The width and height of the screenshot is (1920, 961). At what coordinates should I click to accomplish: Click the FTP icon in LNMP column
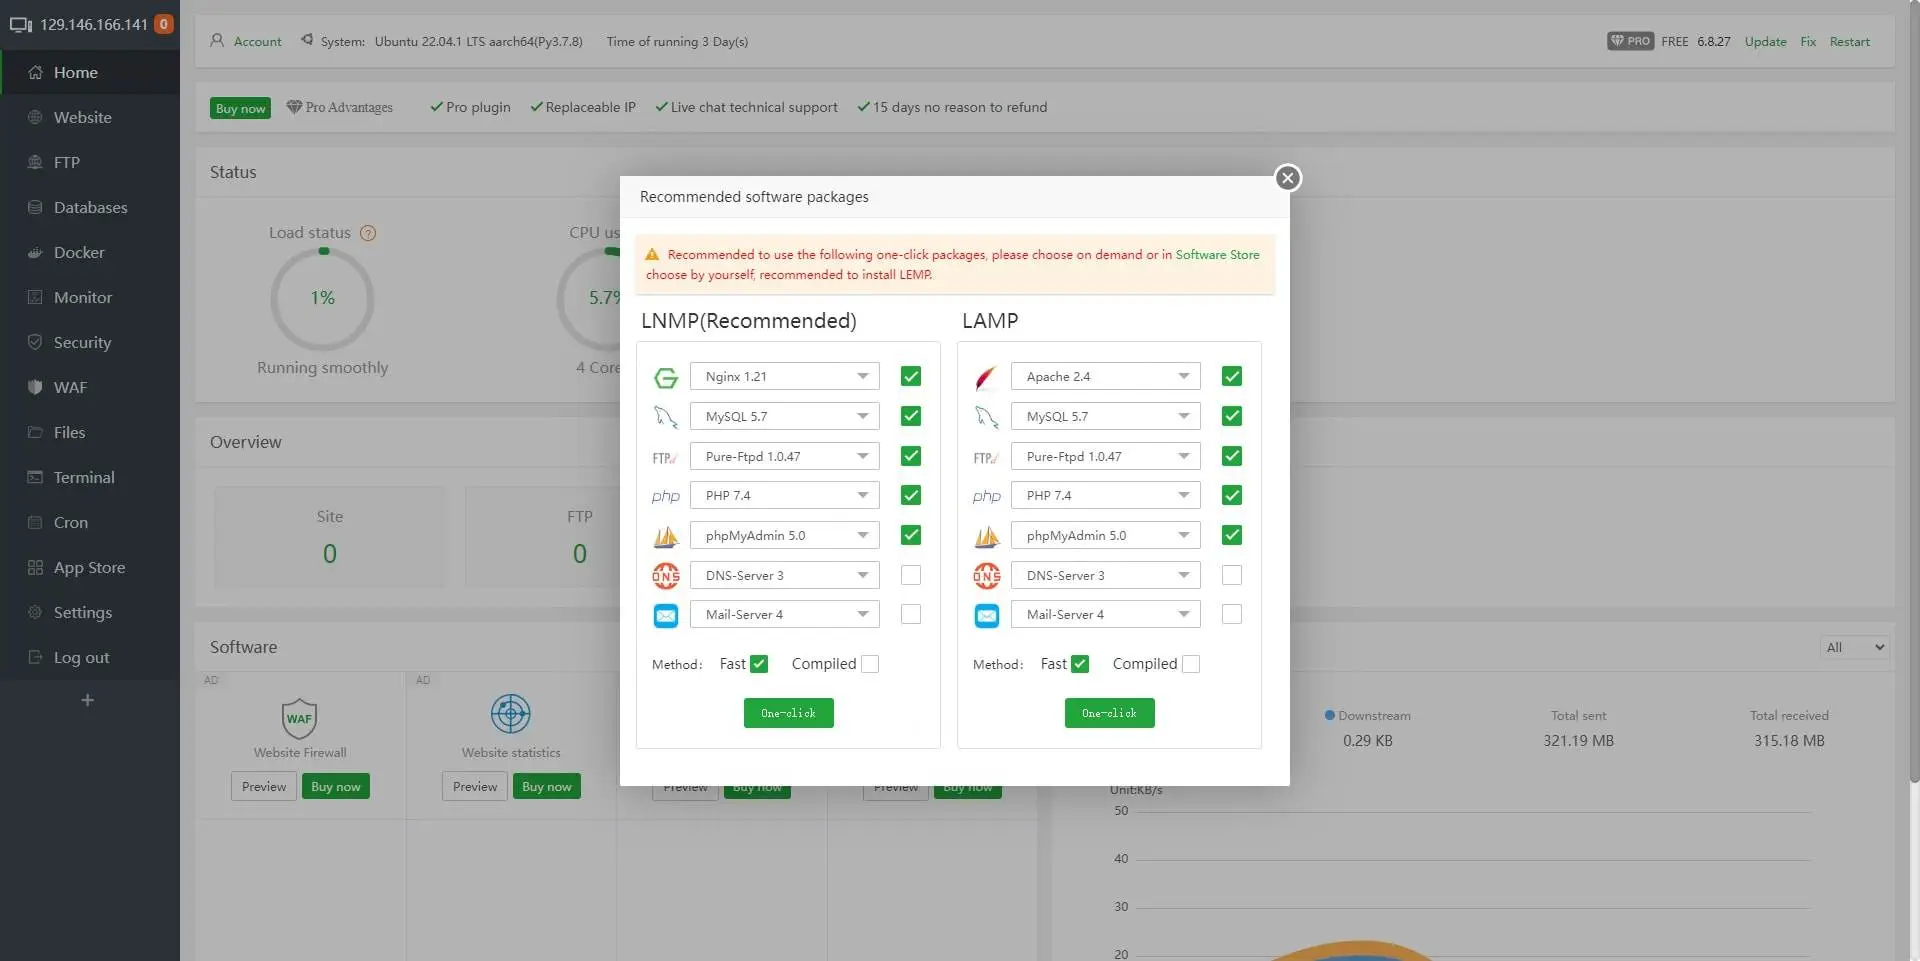coord(666,457)
